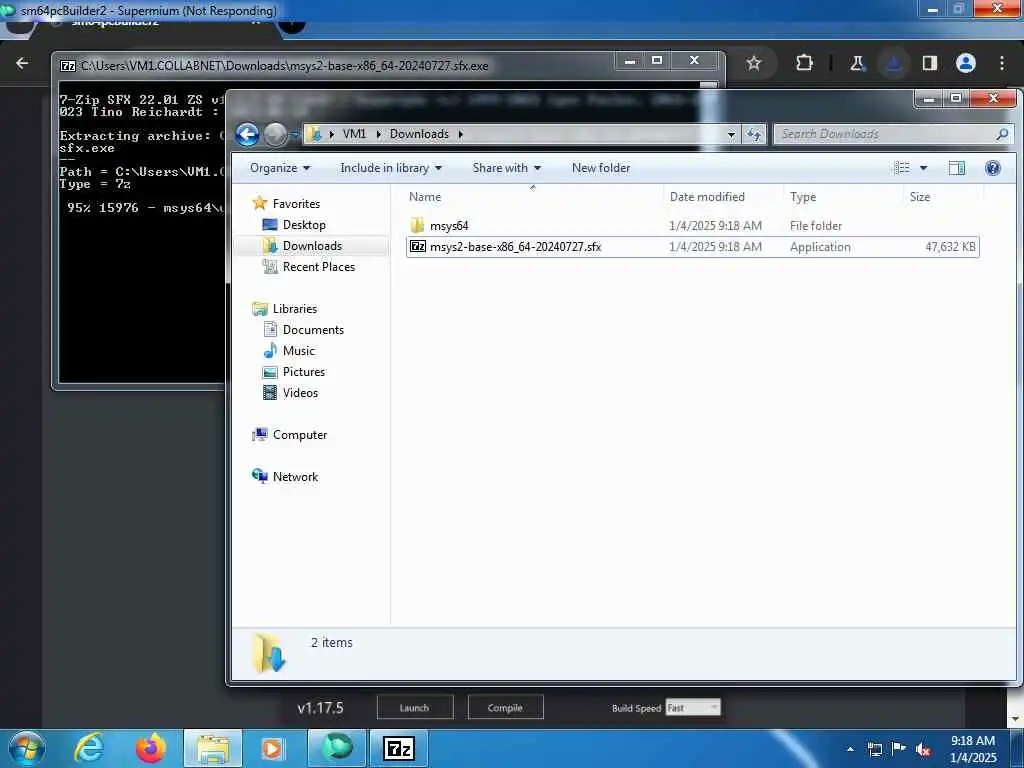This screenshot has width=1024, height=768.
Task: Open the Windows Start button
Action: pyautogui.click(x=27, y=748)
